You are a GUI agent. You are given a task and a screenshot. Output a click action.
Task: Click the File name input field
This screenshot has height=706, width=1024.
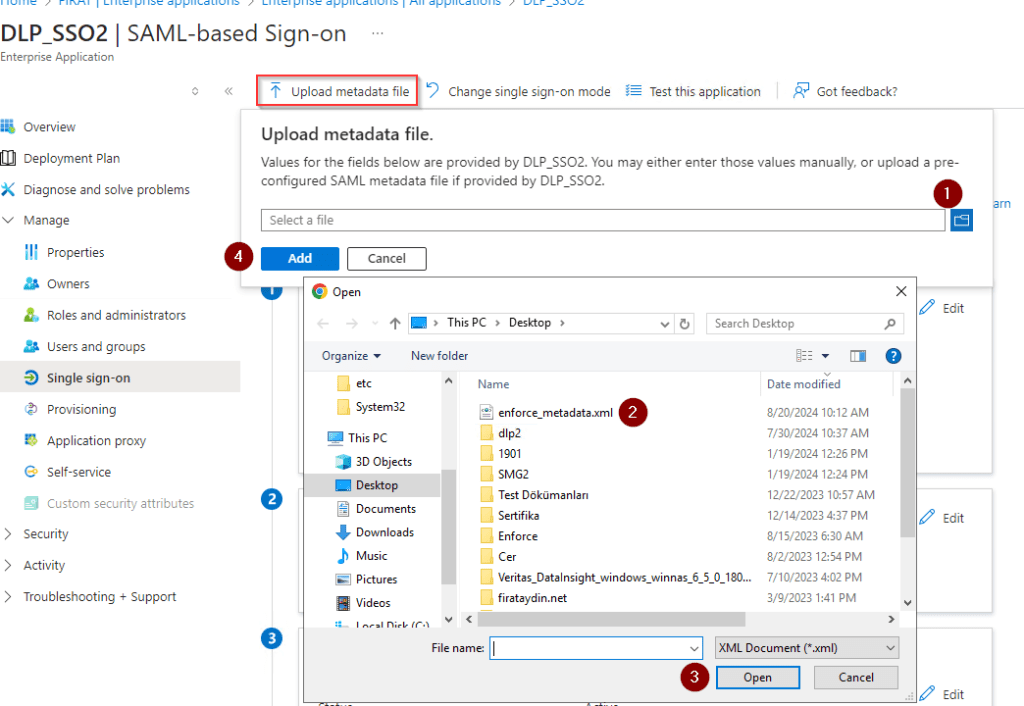click(590, 648)
